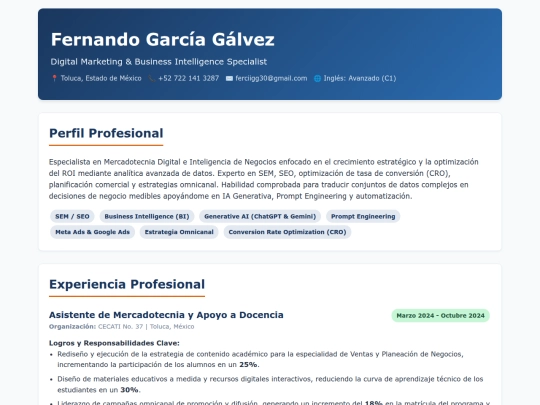Click the profile summary paragraph
The height and width of the screenshot is (405, 540).
264,179
